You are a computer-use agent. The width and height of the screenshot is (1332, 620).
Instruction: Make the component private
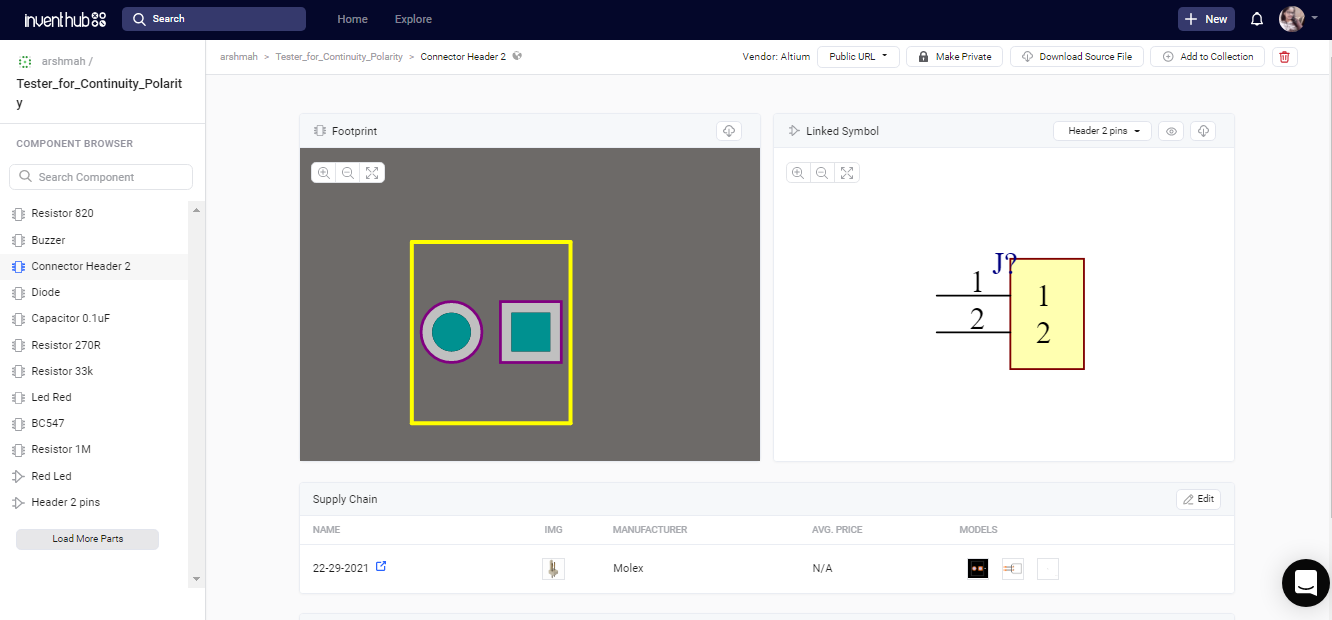pos(954,57)
